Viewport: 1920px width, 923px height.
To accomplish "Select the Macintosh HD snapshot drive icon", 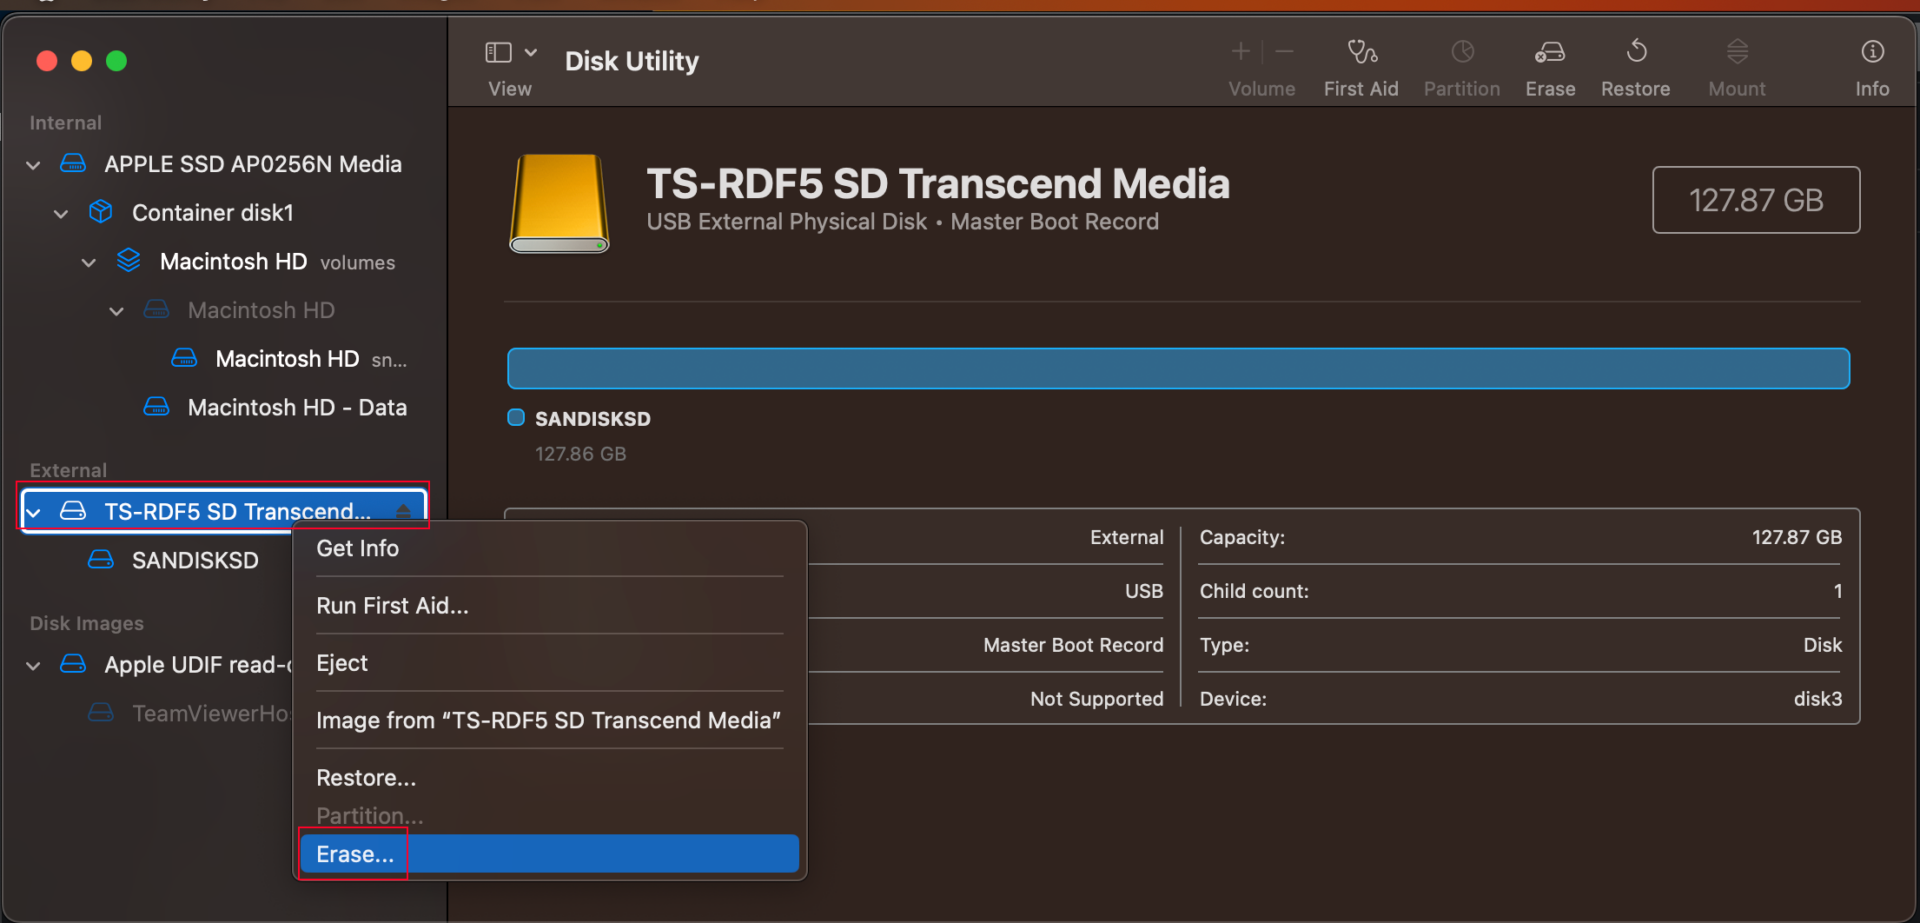I will point(184,358).
